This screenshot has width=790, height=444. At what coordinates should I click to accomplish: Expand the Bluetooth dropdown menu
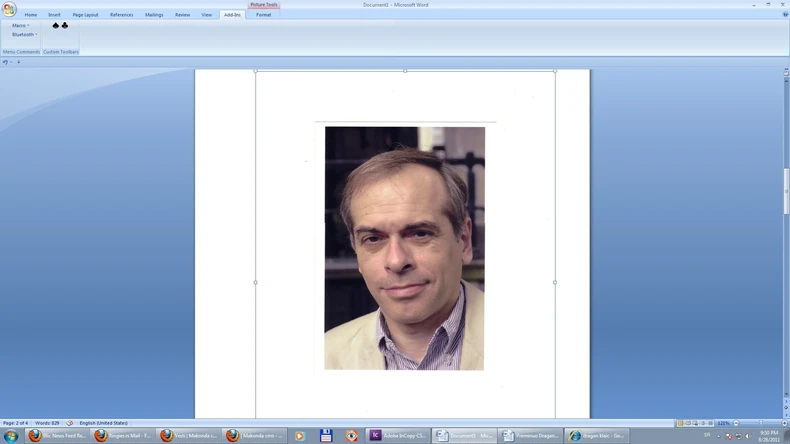[24, 34]
